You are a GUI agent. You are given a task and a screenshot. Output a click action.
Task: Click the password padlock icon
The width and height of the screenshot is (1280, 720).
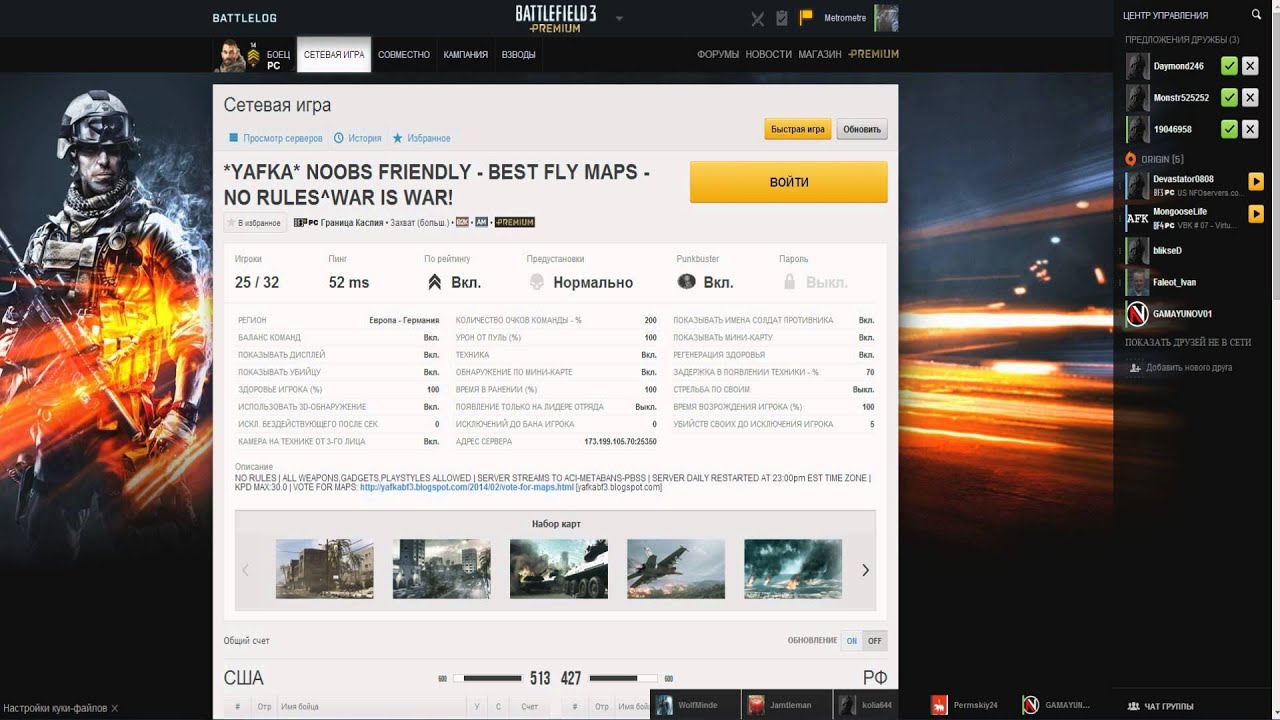789,282
